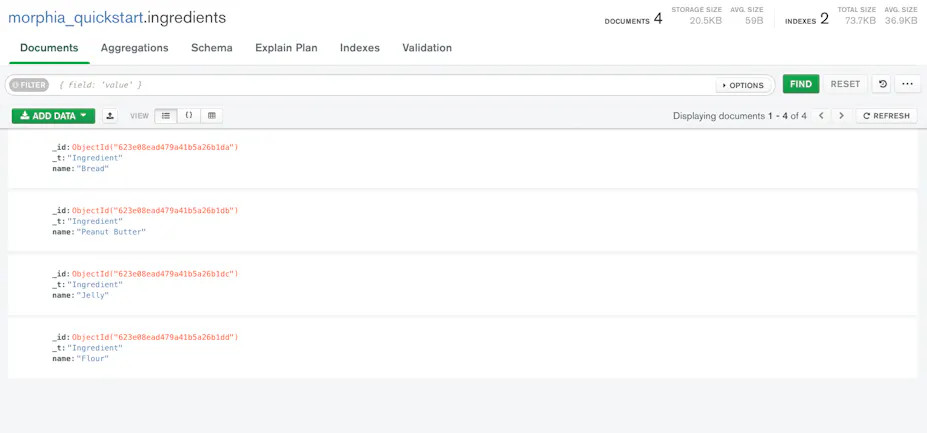Click the Documents count 4 in header
927x433 pixels.
tap(658, 20)
